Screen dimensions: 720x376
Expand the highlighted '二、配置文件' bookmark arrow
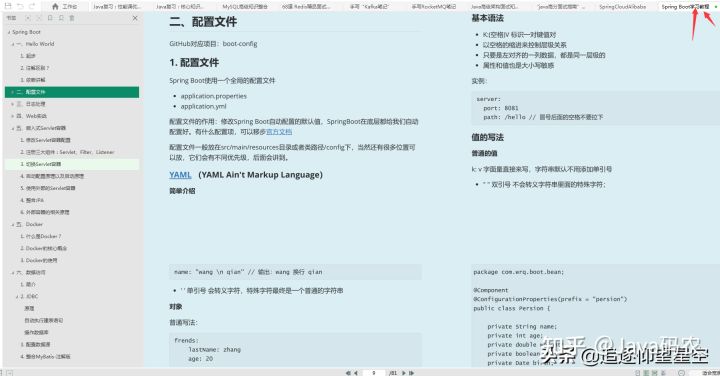pos(13,92)
